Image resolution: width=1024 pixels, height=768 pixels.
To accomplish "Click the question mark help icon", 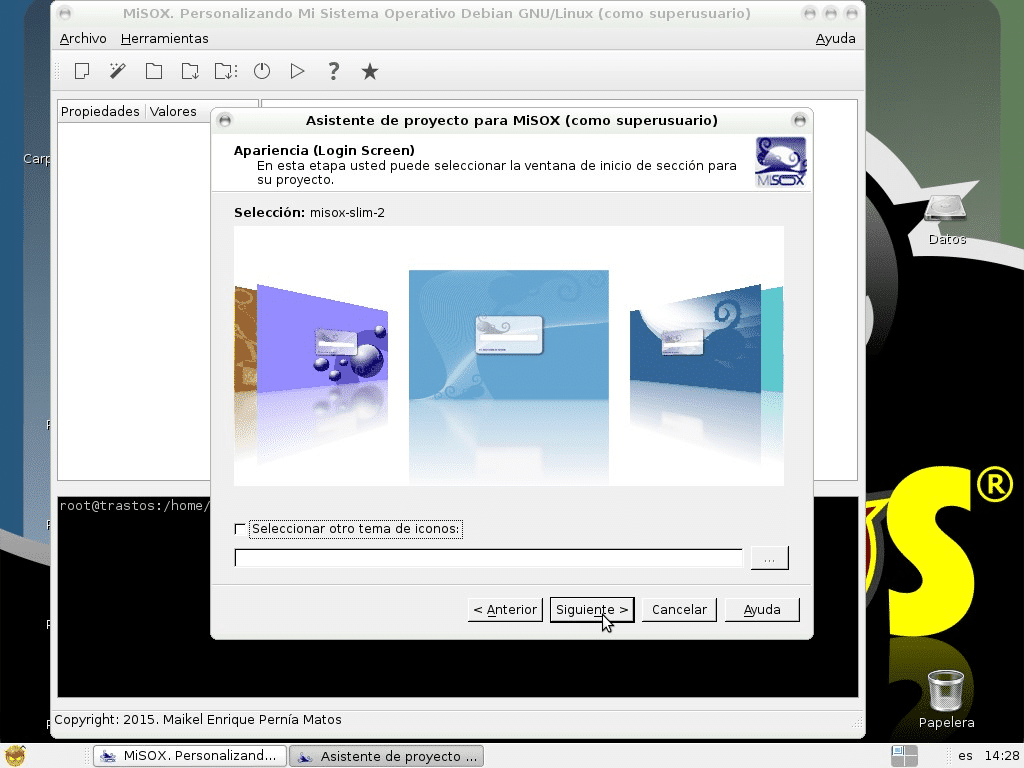I will tap(334, 71).
